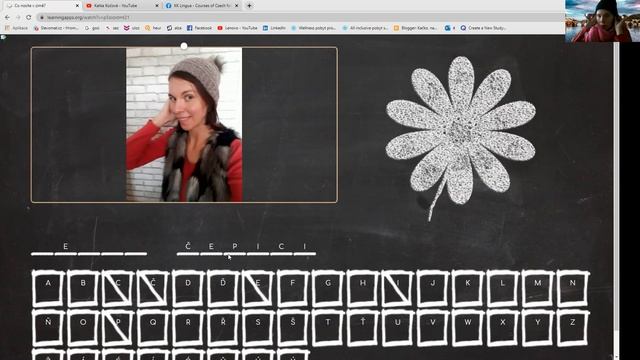
Task: Pick letter U tile
Action: [398, 328]
